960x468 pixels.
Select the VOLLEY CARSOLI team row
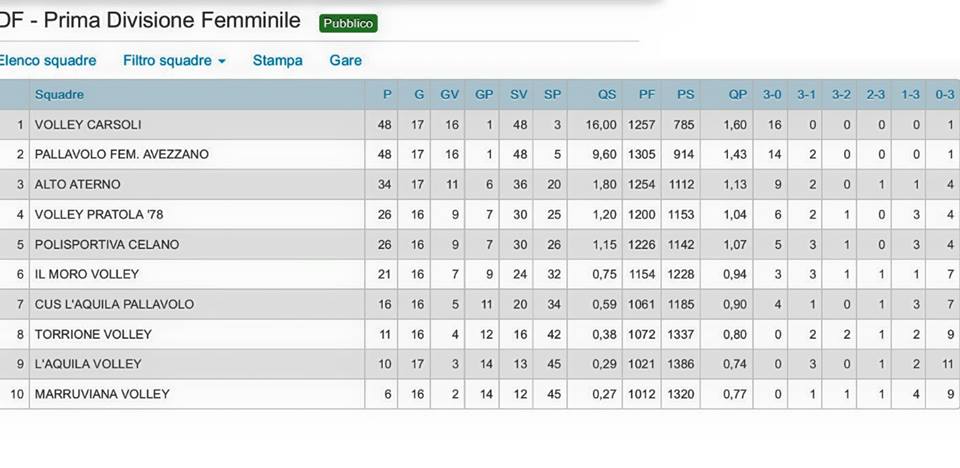480,125
